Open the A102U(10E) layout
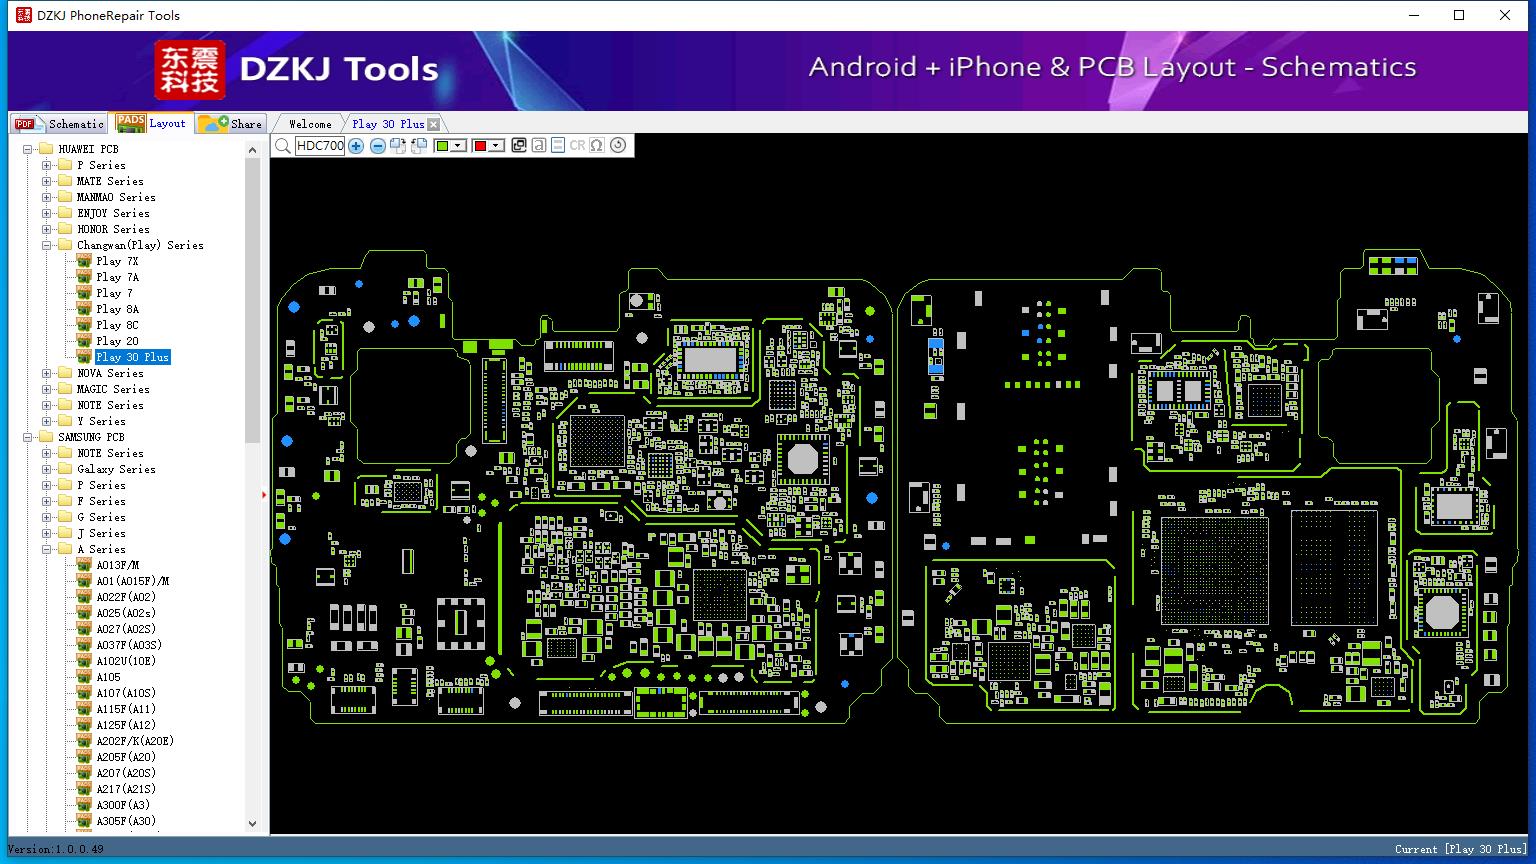The image size is (1536, 864). coord(126,661)
